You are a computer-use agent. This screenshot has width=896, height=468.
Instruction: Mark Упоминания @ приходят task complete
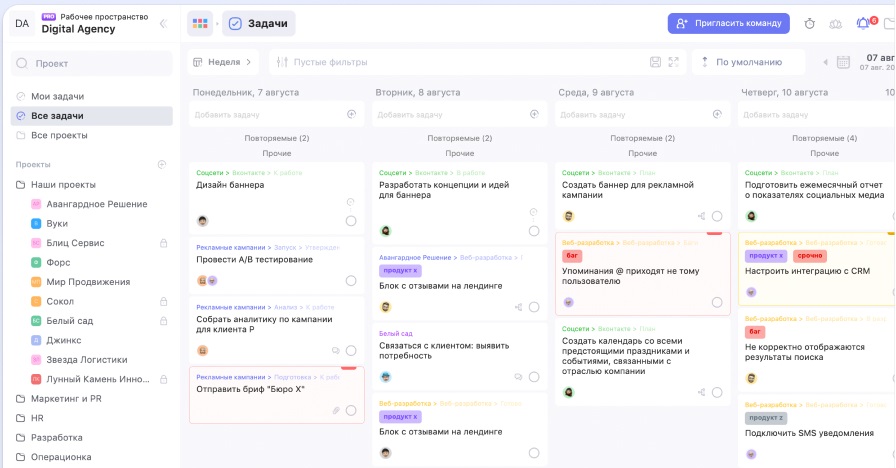[x=717, y=302]
